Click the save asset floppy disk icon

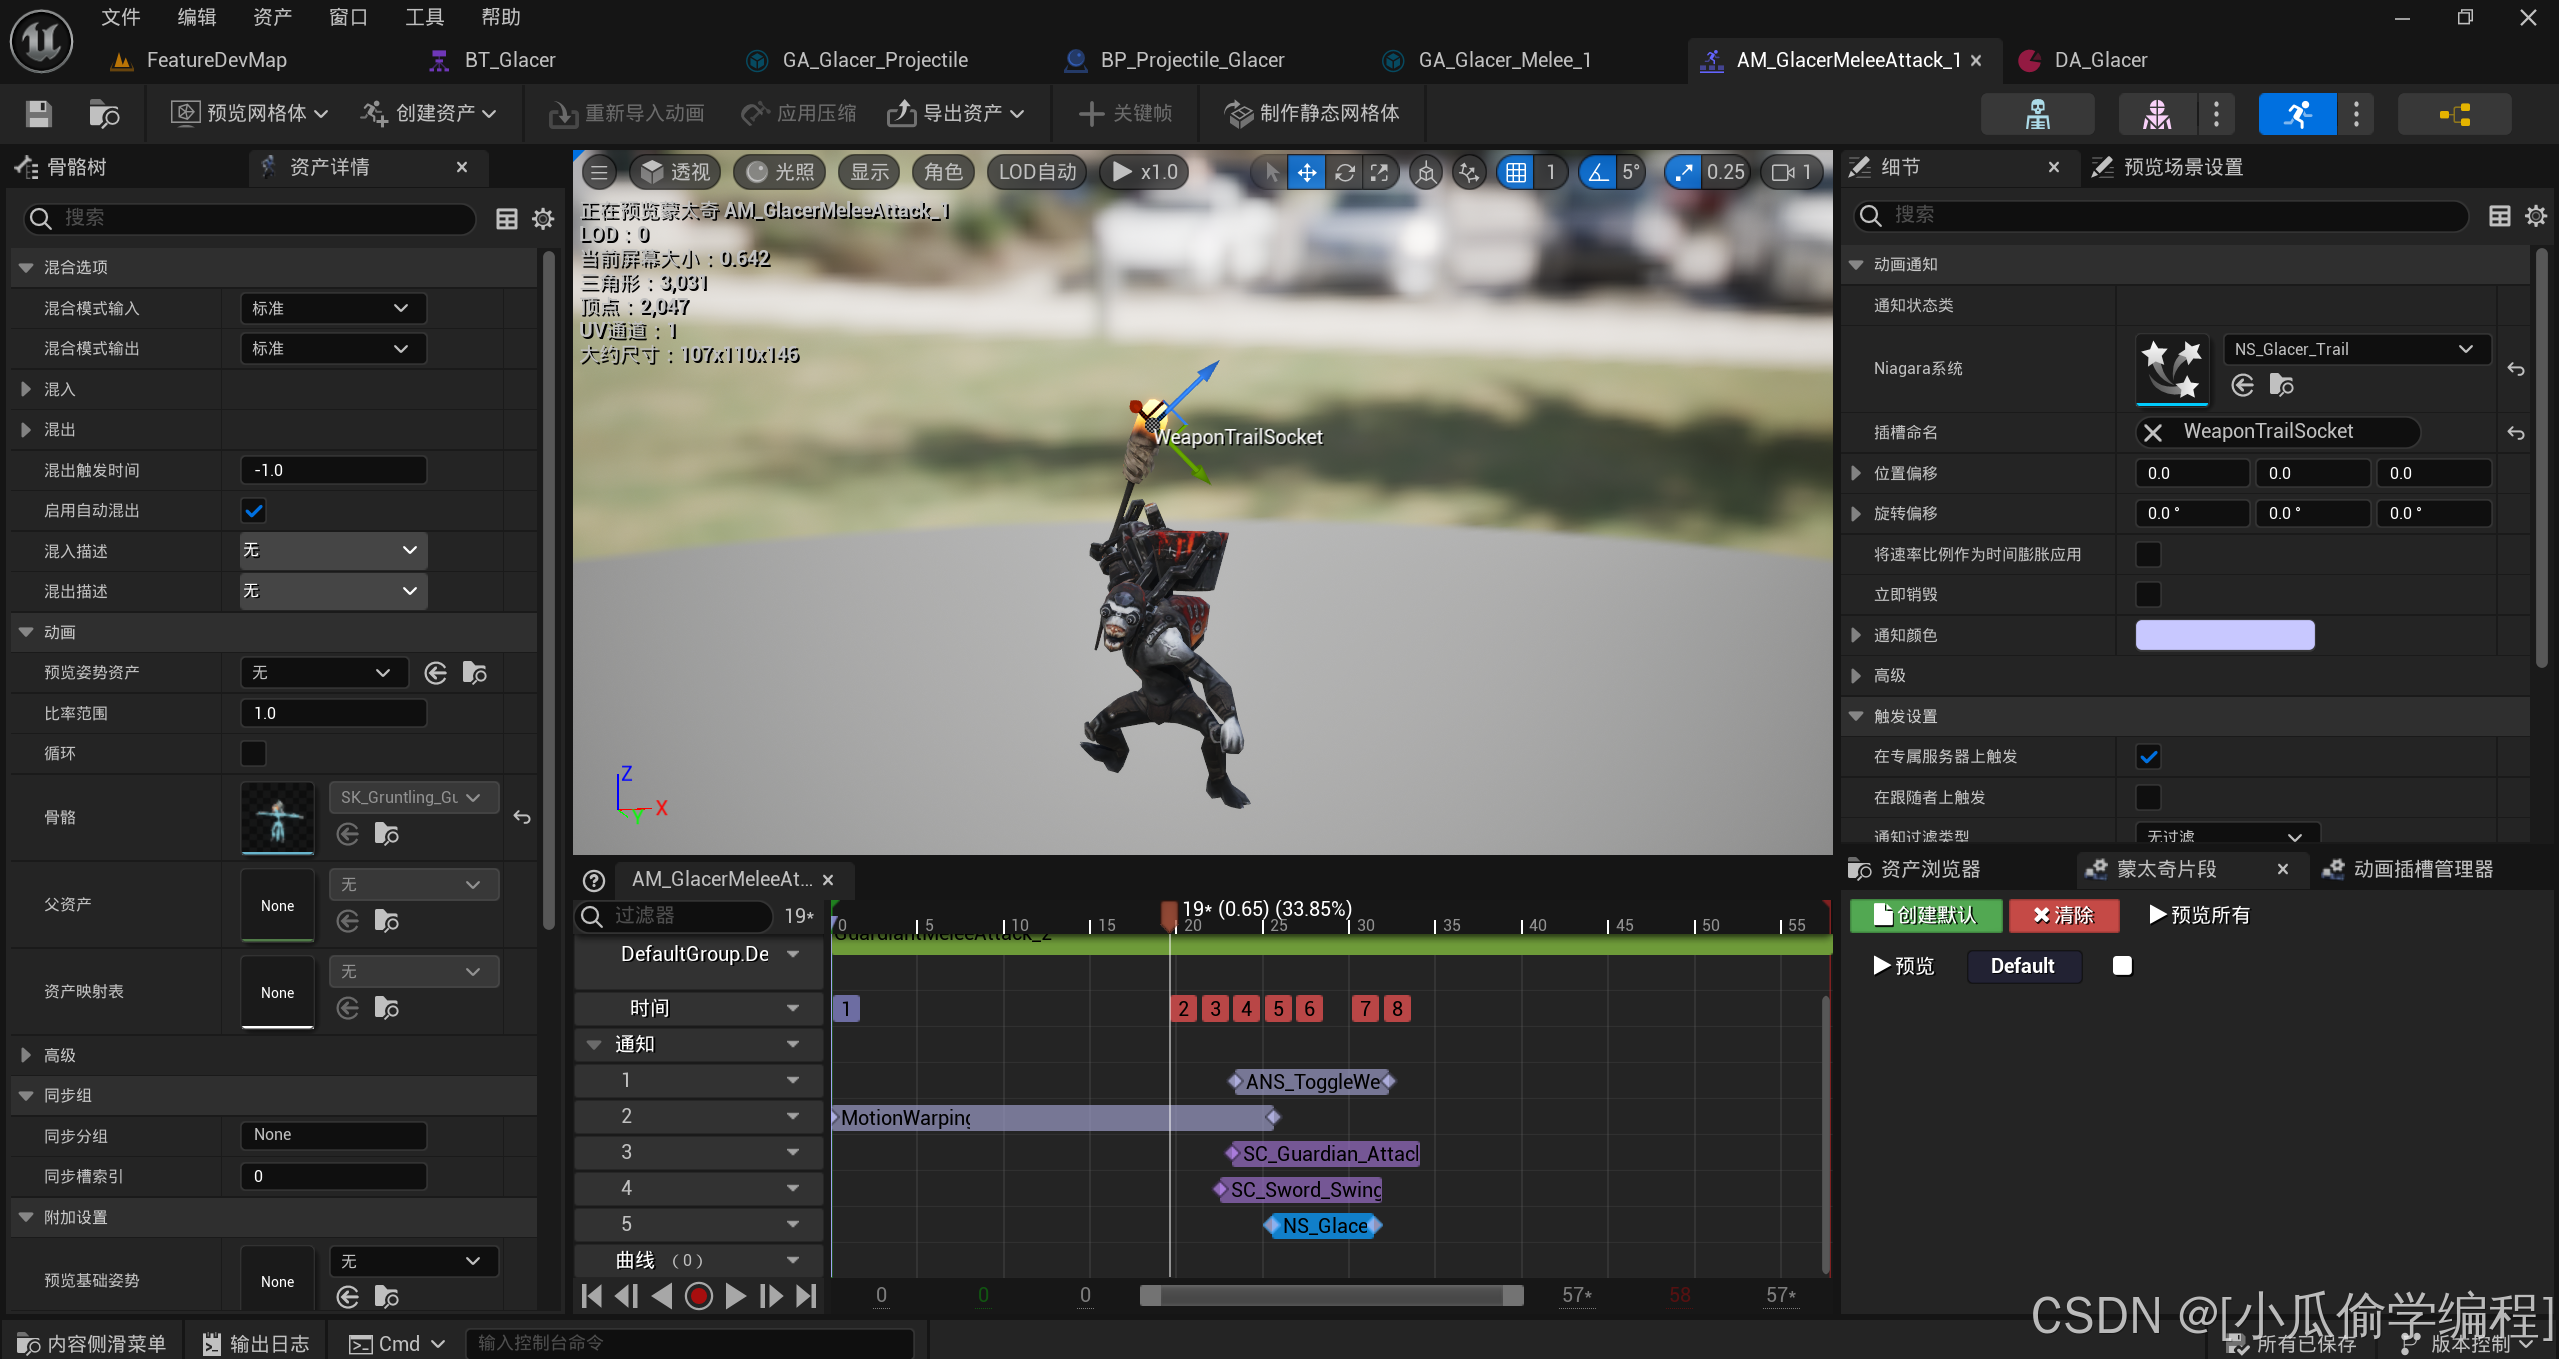pyautogui.click(x=39, y=114)
